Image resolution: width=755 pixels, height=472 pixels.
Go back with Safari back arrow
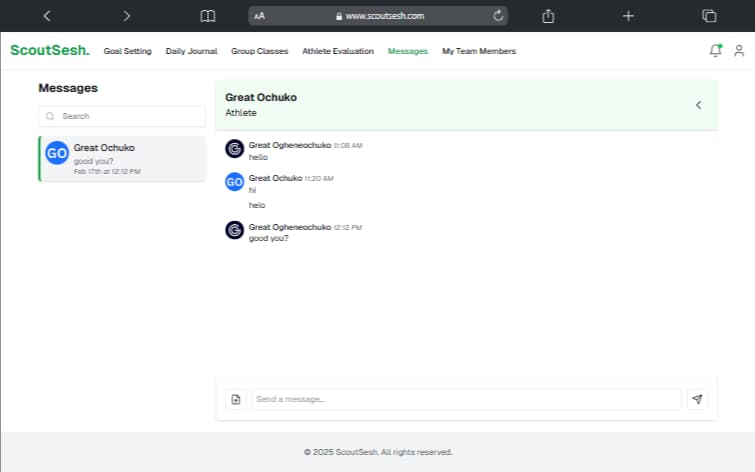(x=47, y=16)
